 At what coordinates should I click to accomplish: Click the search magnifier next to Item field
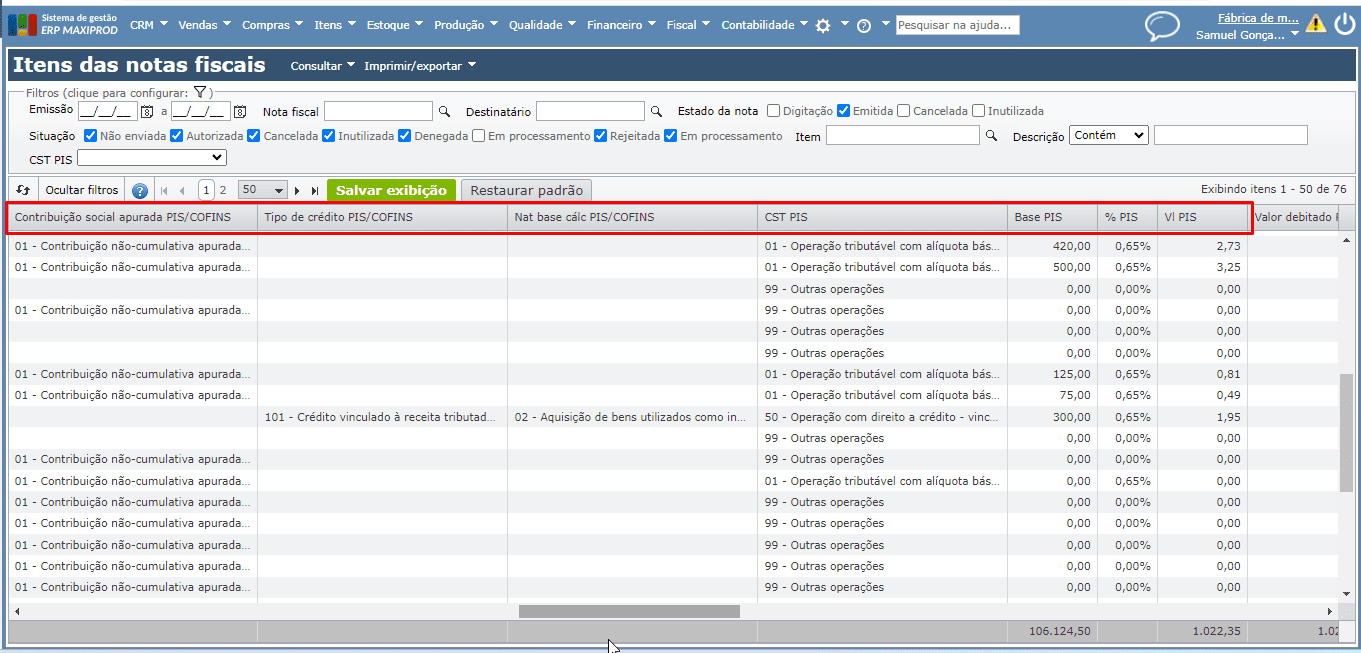pos(992,135)
